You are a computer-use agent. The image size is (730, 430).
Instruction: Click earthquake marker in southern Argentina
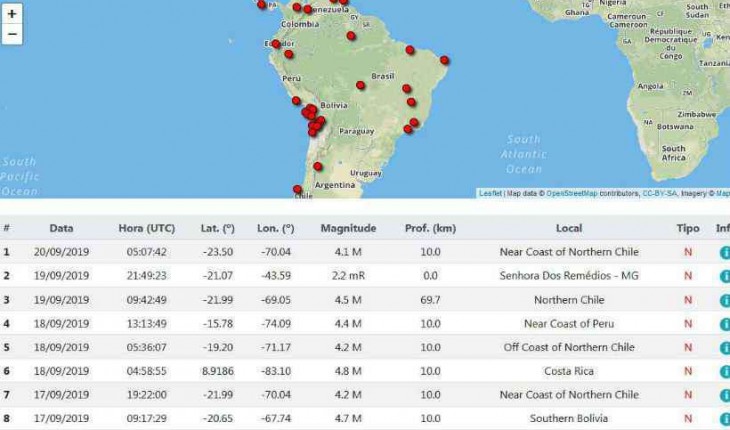coord(297,189)
